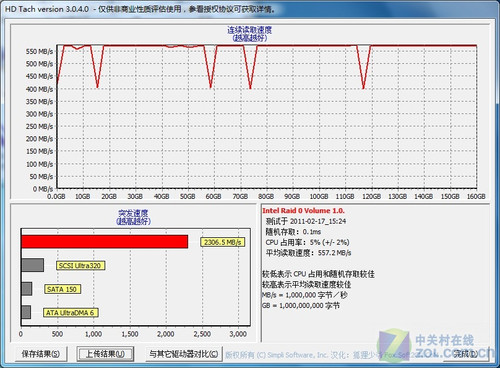
Task: Click the 上传结果(U) upload results button
Action: tap(105, 354)
